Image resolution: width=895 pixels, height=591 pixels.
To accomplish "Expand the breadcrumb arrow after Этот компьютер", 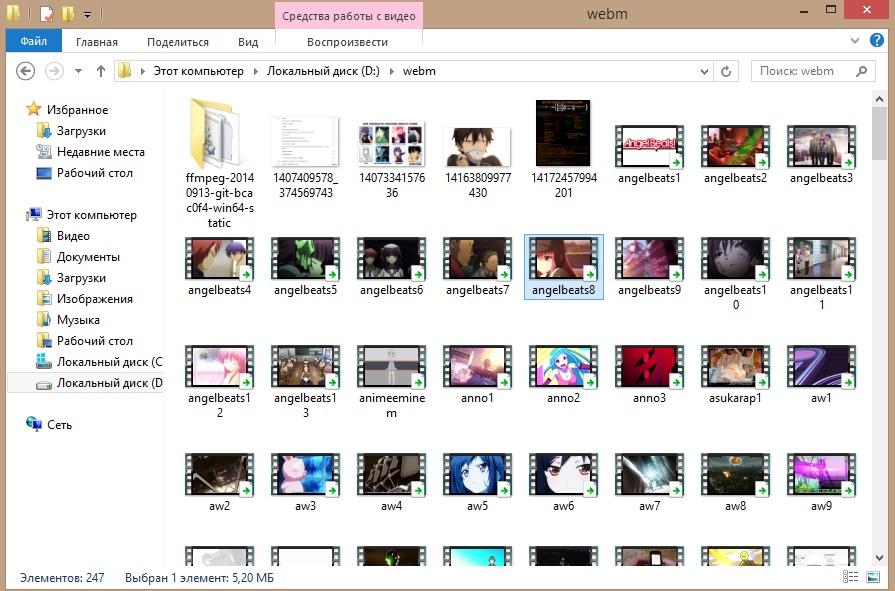I will click(255, 71).
